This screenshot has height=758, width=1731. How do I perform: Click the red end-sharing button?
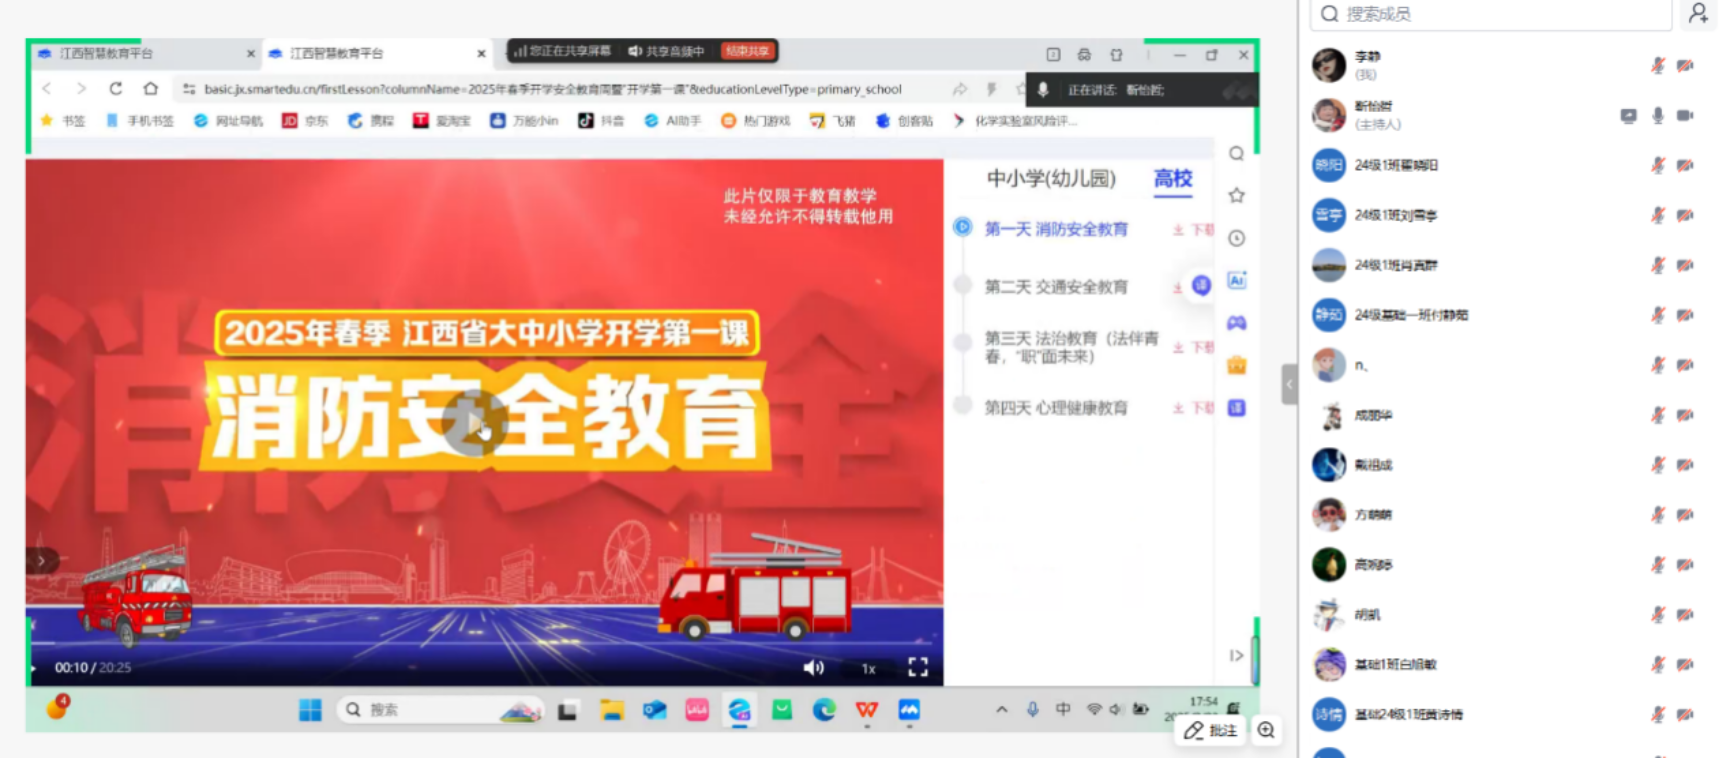747,51
